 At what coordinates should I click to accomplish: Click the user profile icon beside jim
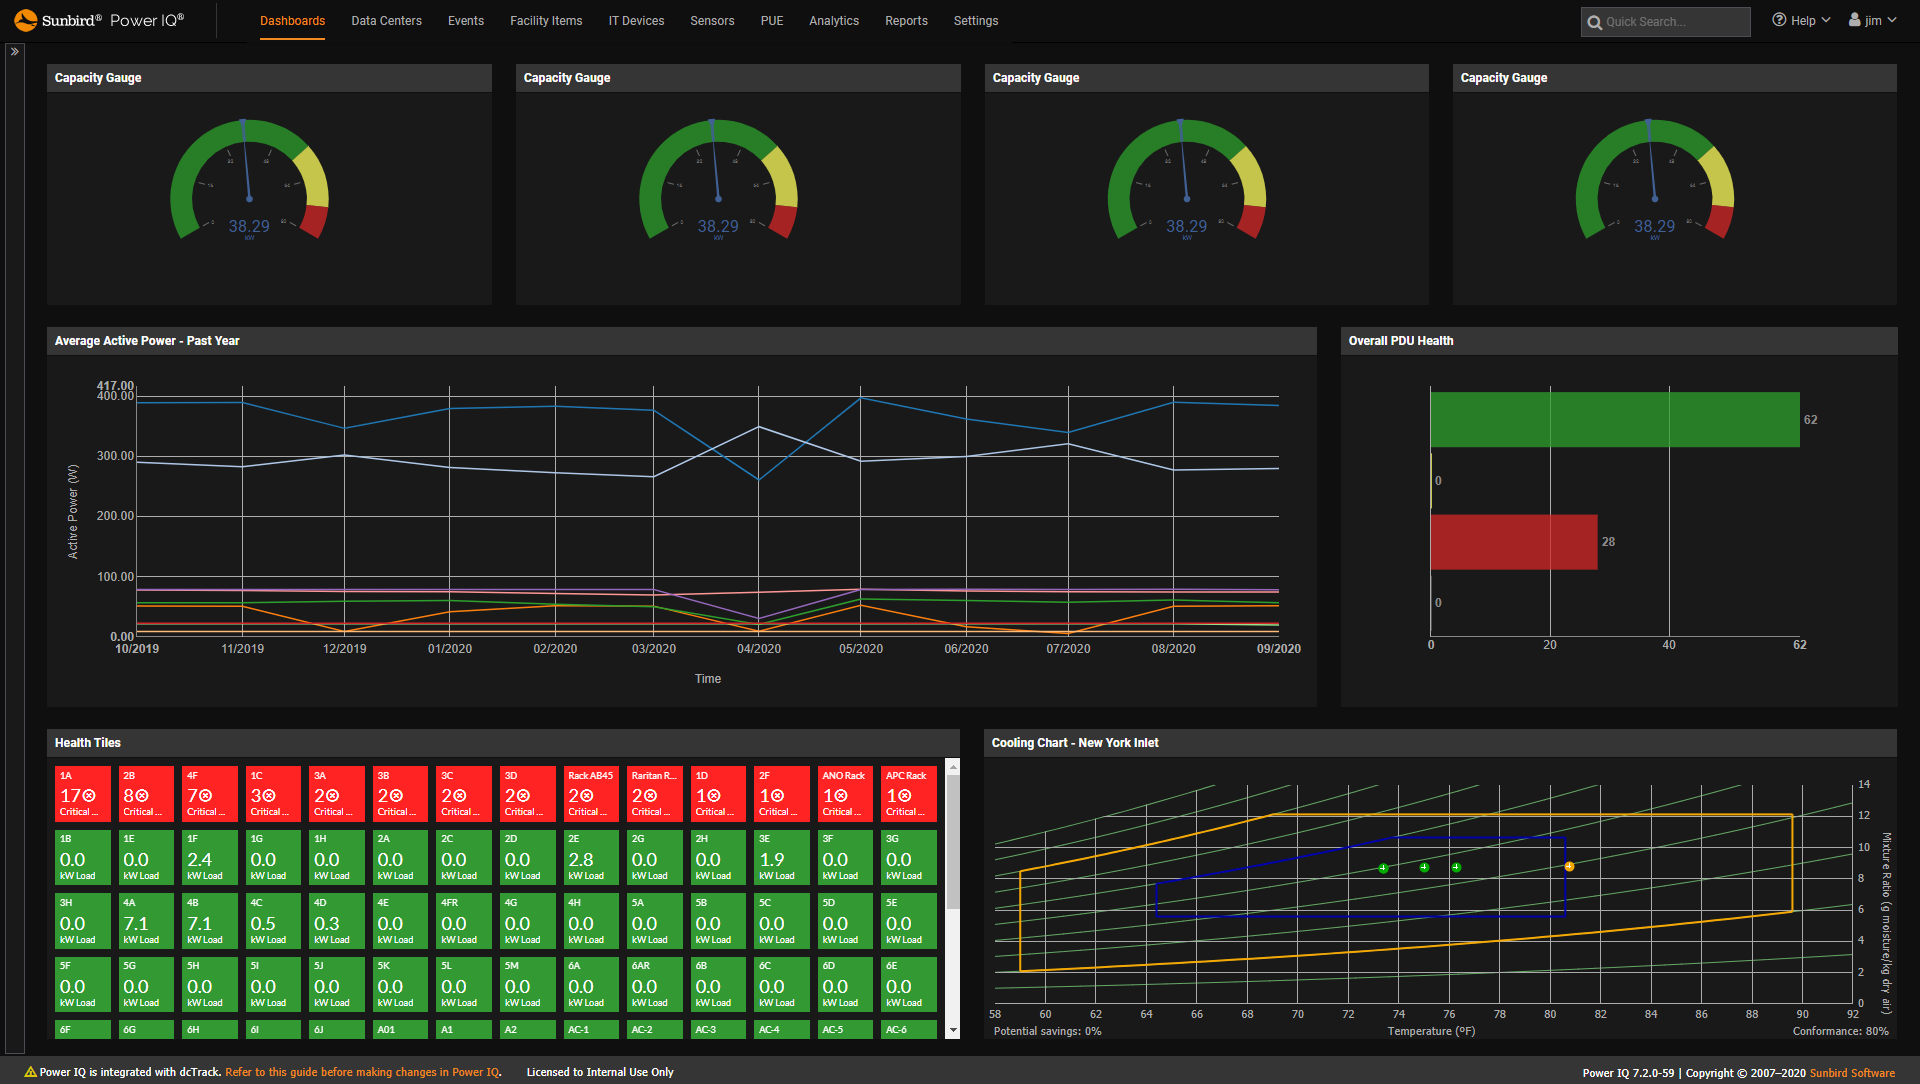click(1852, 19)
